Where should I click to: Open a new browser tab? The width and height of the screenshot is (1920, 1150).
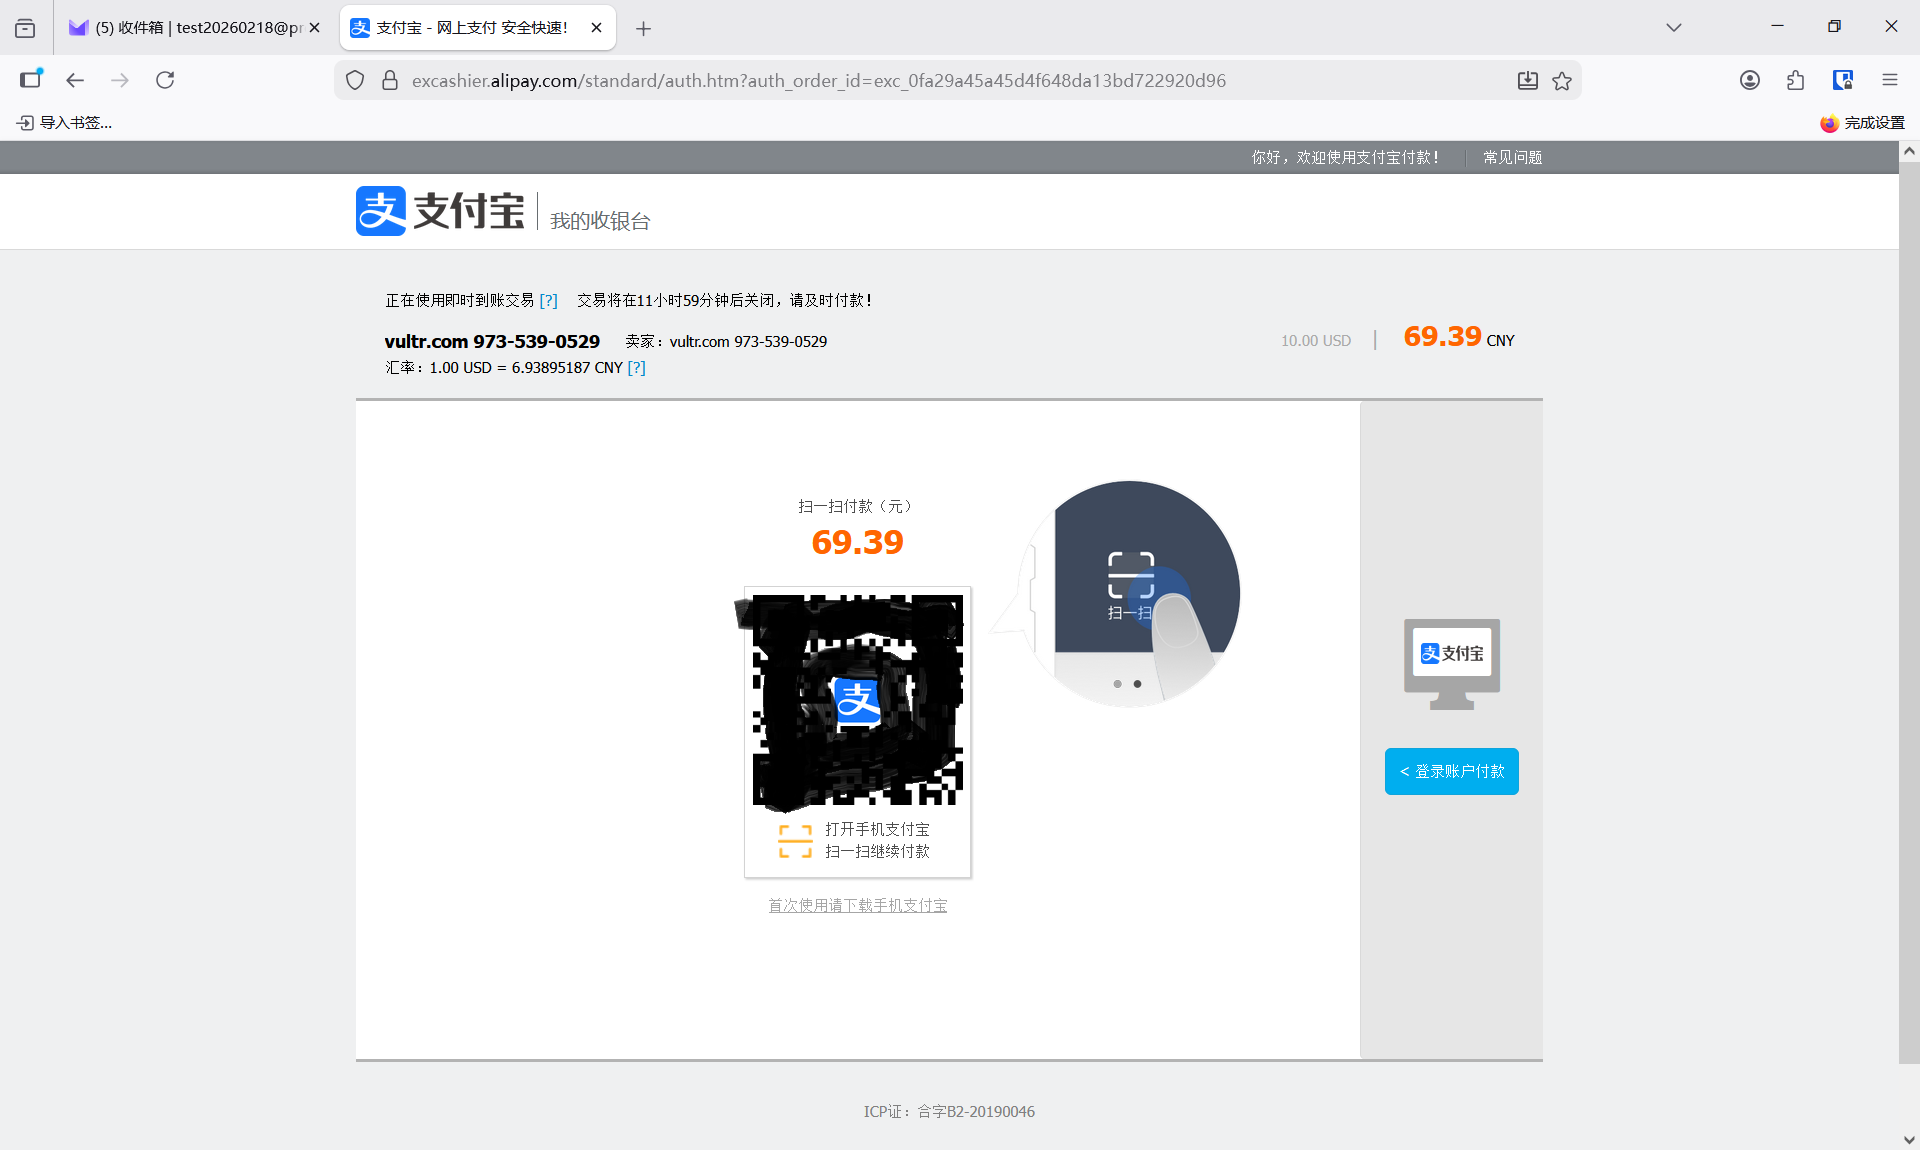tap(643, 29)
